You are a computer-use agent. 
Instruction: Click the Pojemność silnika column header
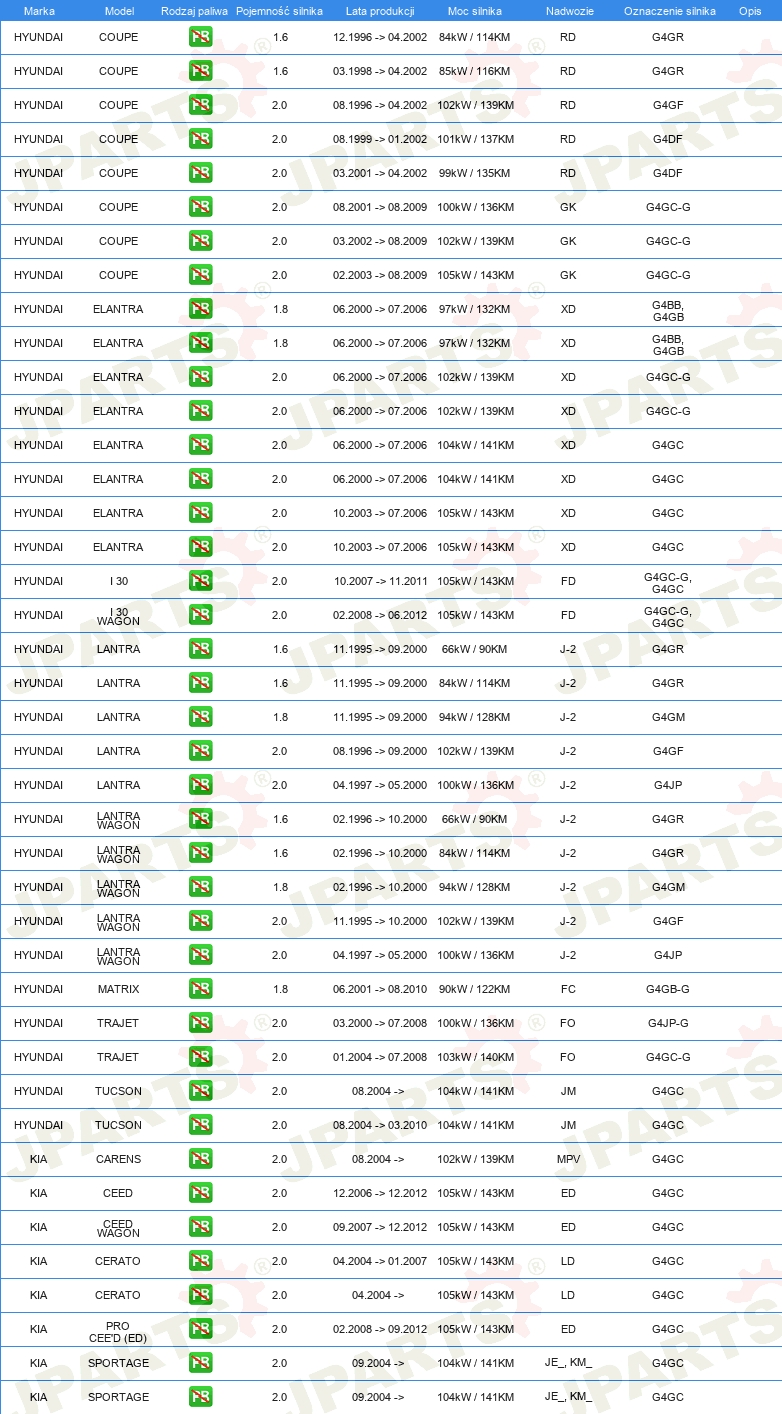click(279, 11)
